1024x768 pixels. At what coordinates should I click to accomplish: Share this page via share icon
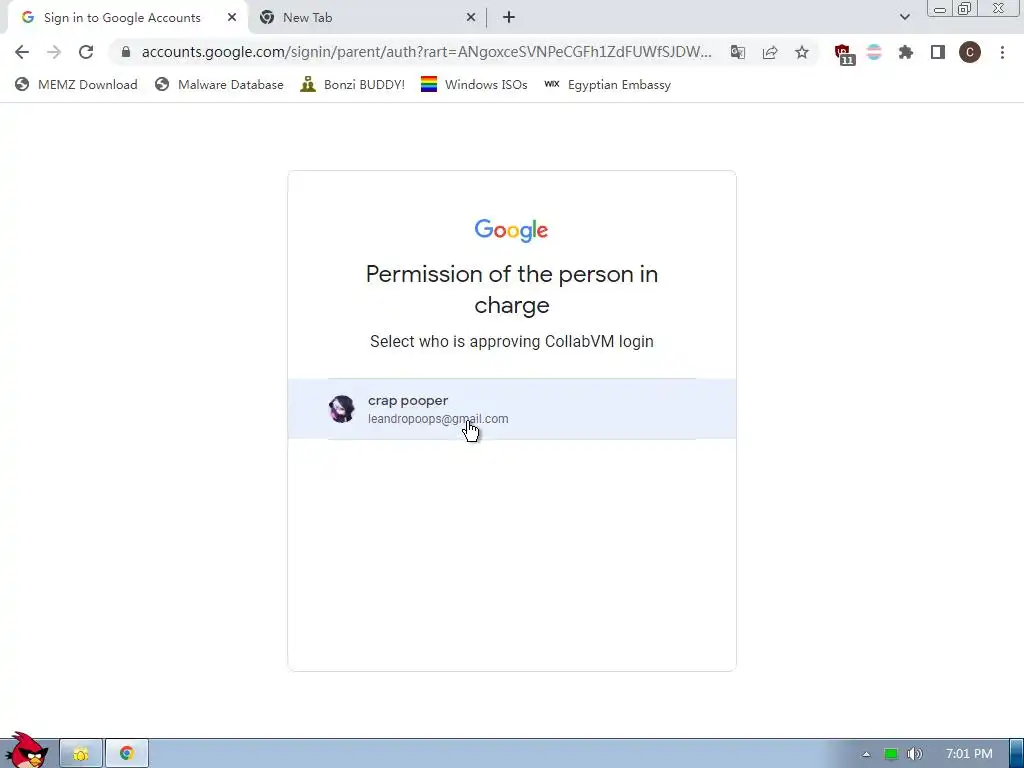click(770, 52)
